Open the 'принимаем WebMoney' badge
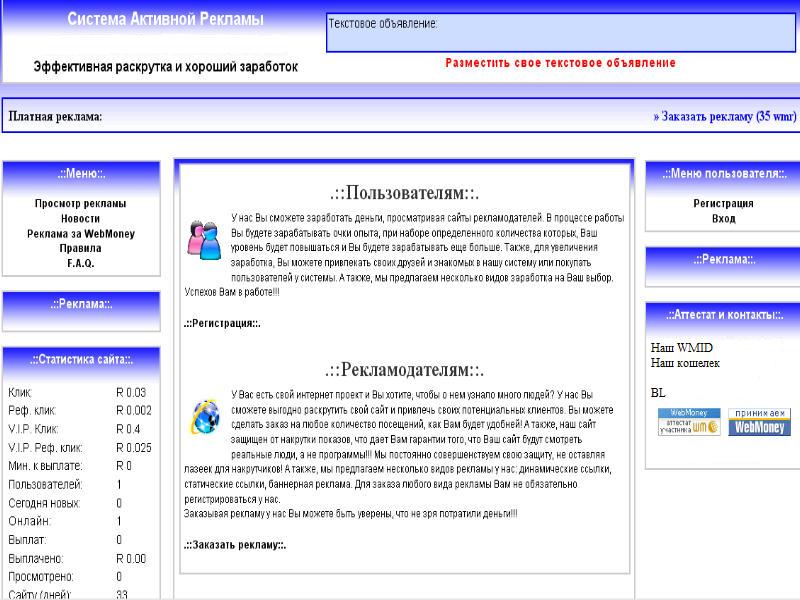Viewport: 800px width, 600px height. 759,421
